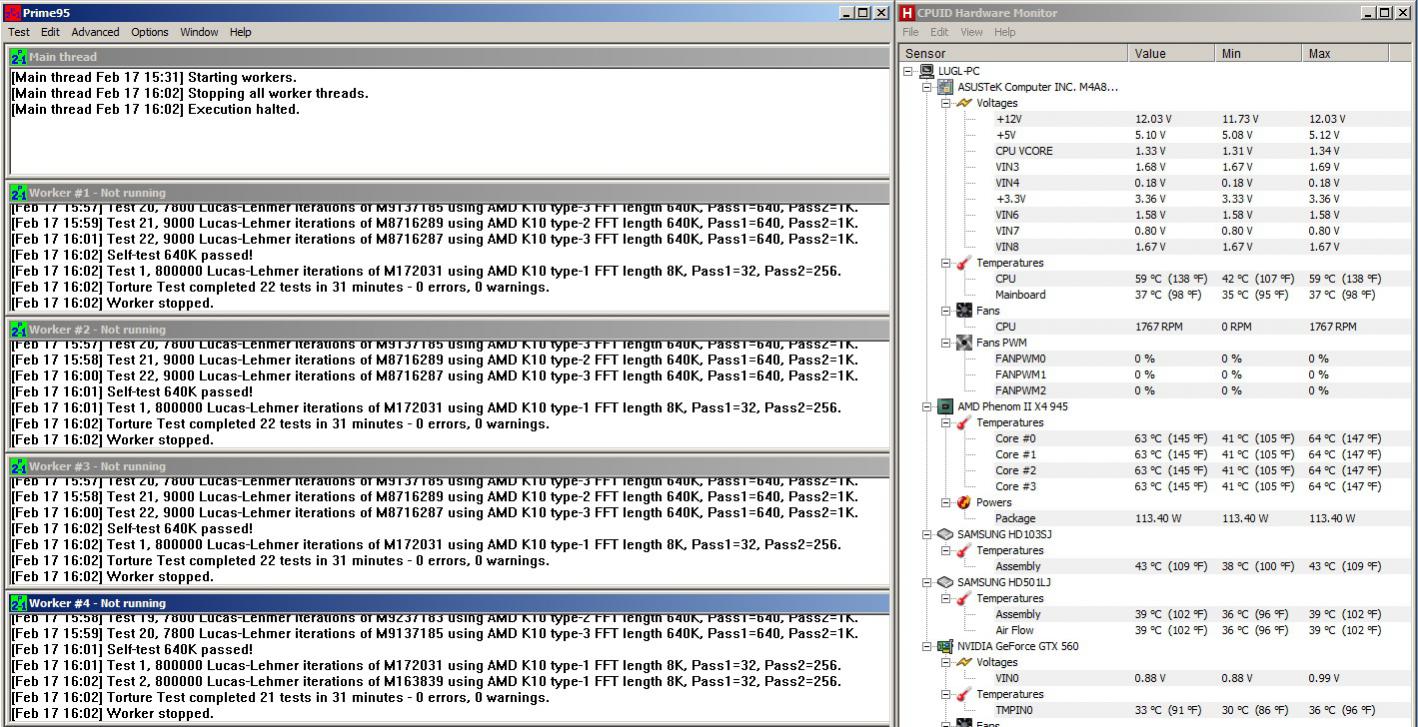The image size is (1418, 727).
Task: Click the SAMSUNG HD501LJ drive icon
Action: coord(945,583)
